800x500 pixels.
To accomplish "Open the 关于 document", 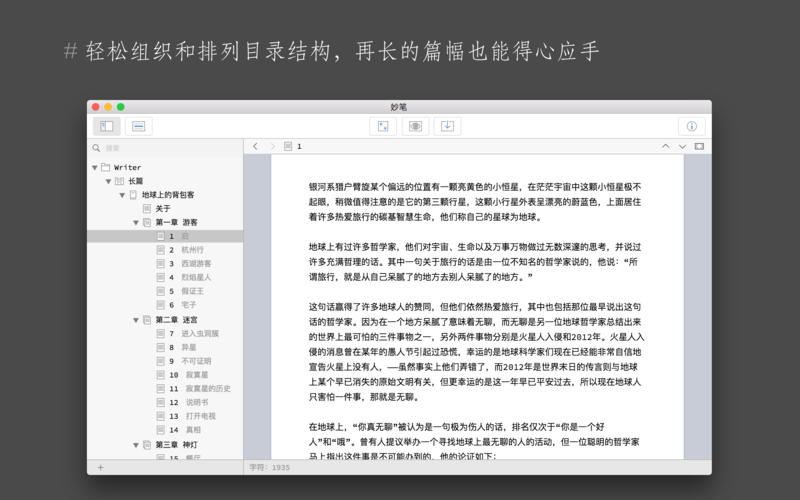I will 165,209.
